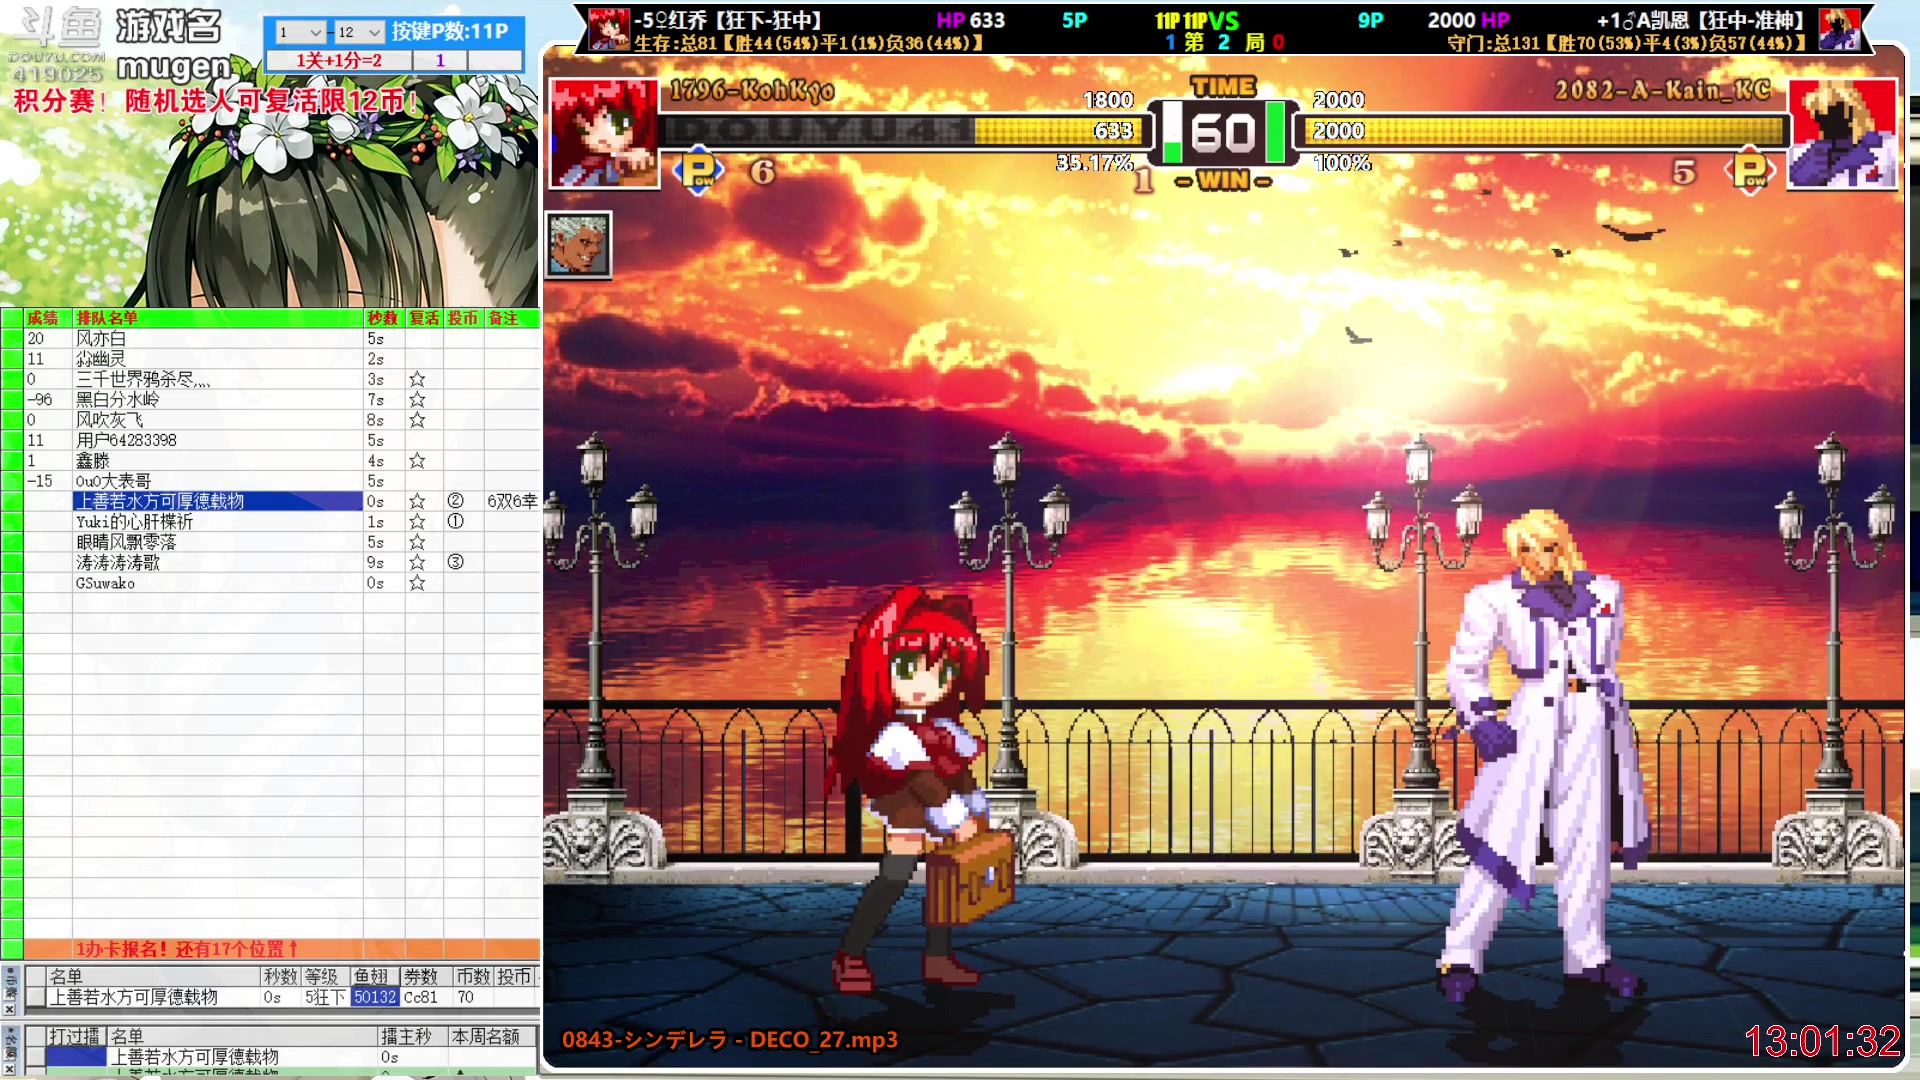Click the '等级' column header
This screenshot has height=1080, width=1920.
[x=324, y=977]
